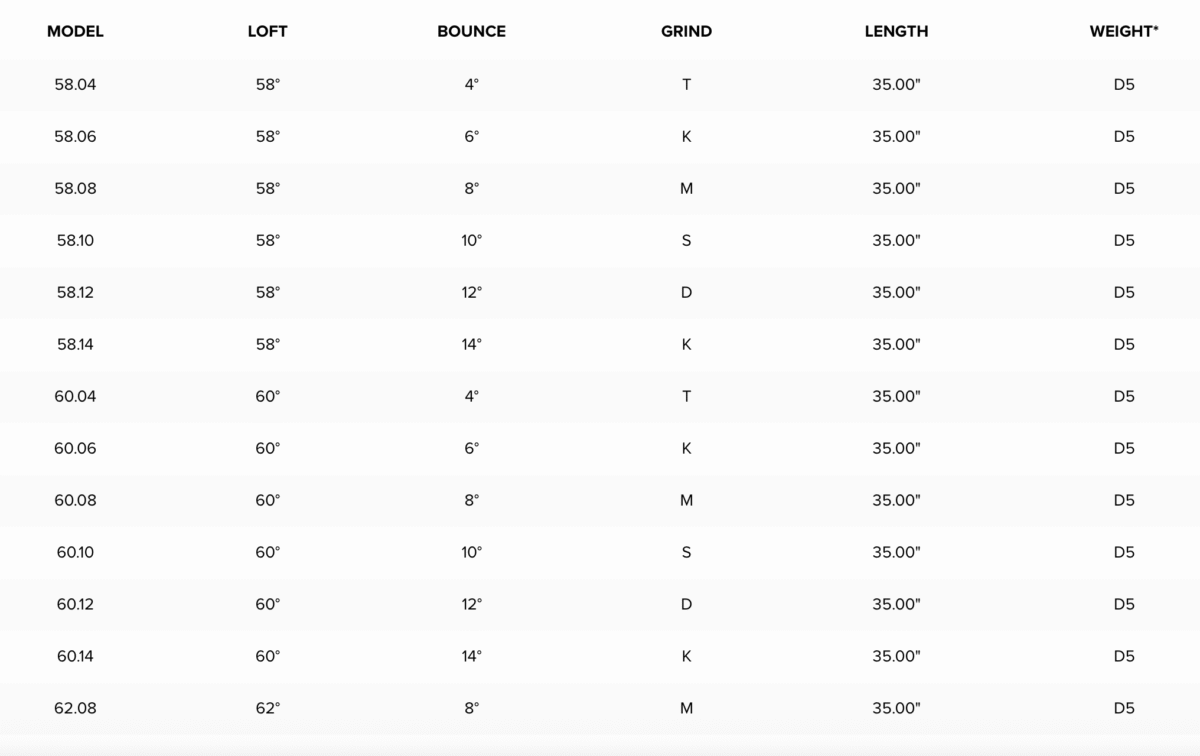Click model 58.10 in the table
Screen dimensions: 1200x756
click(75, 240)
